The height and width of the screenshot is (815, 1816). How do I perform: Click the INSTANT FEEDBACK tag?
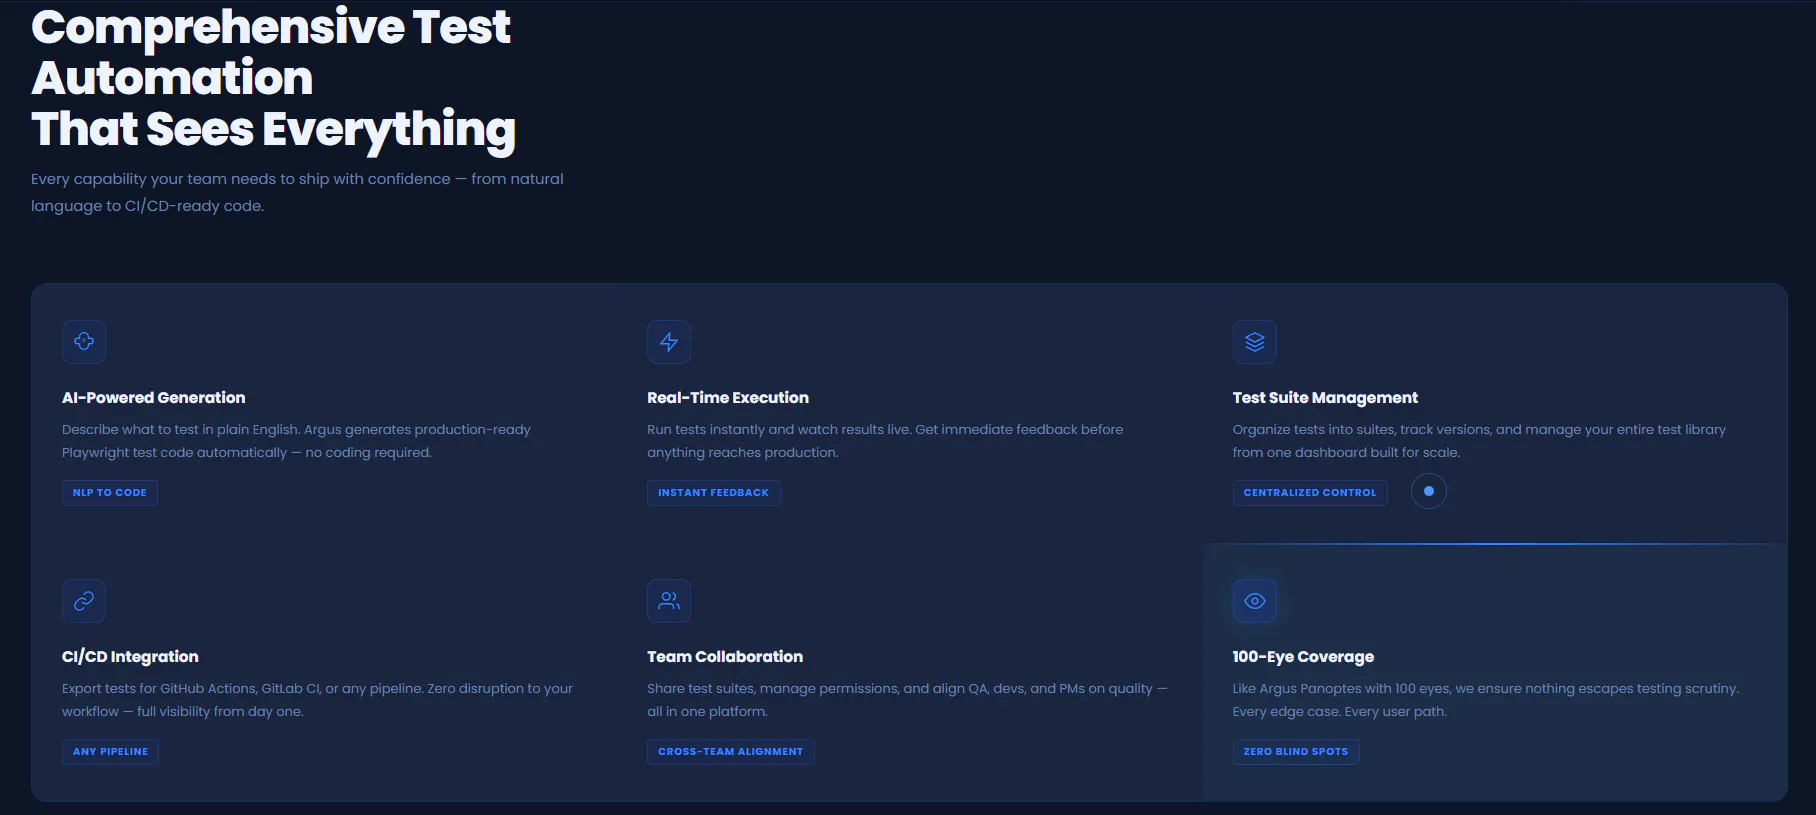(x=714, y=493)
